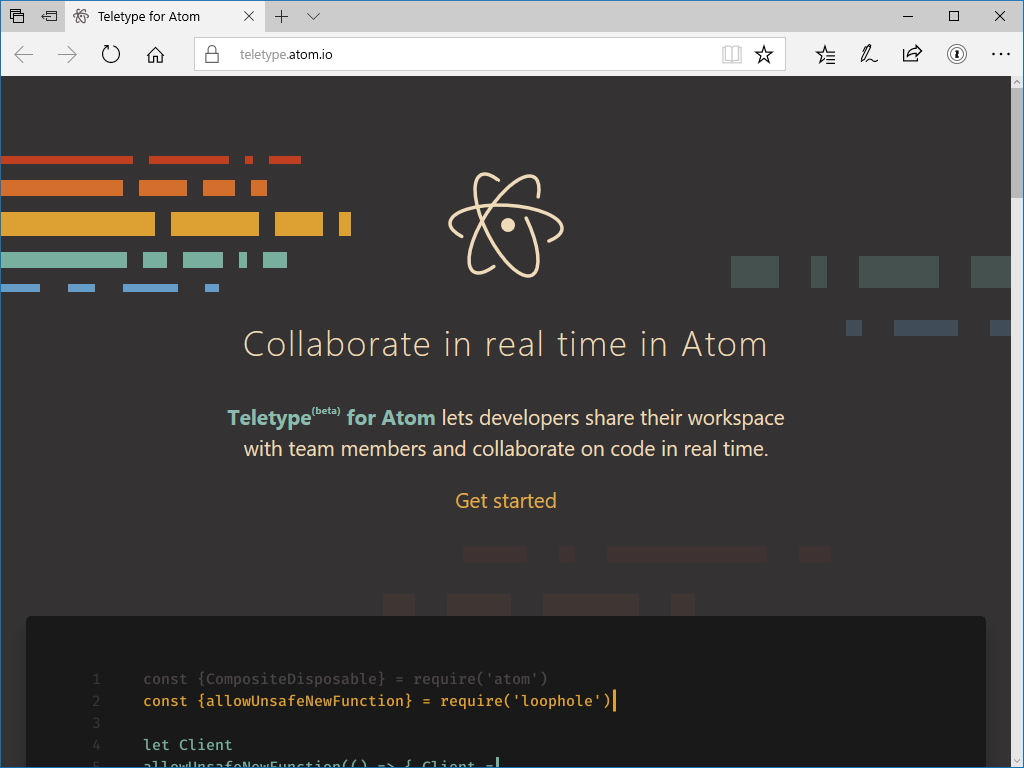
Task: Go to the browser home page
Action: (x=154, y=54)
